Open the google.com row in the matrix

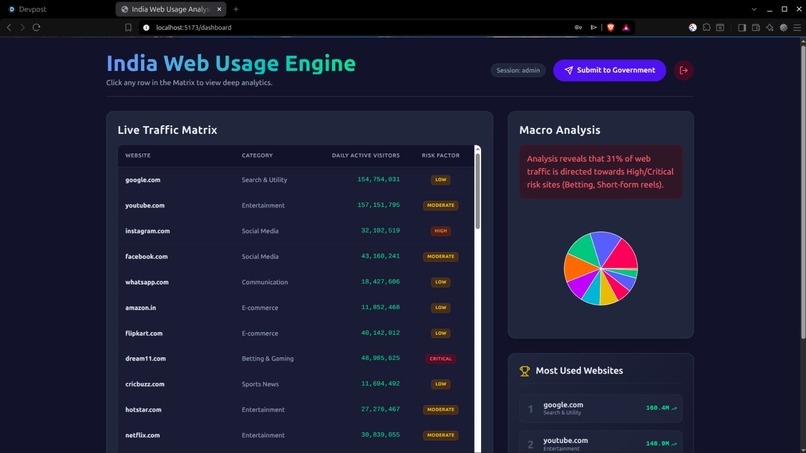tap(296, 179)
